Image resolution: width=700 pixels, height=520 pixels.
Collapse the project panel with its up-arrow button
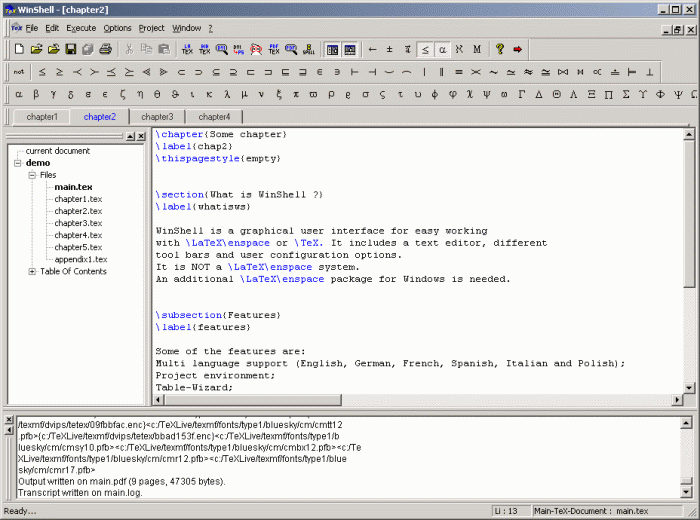click(130, 136)
